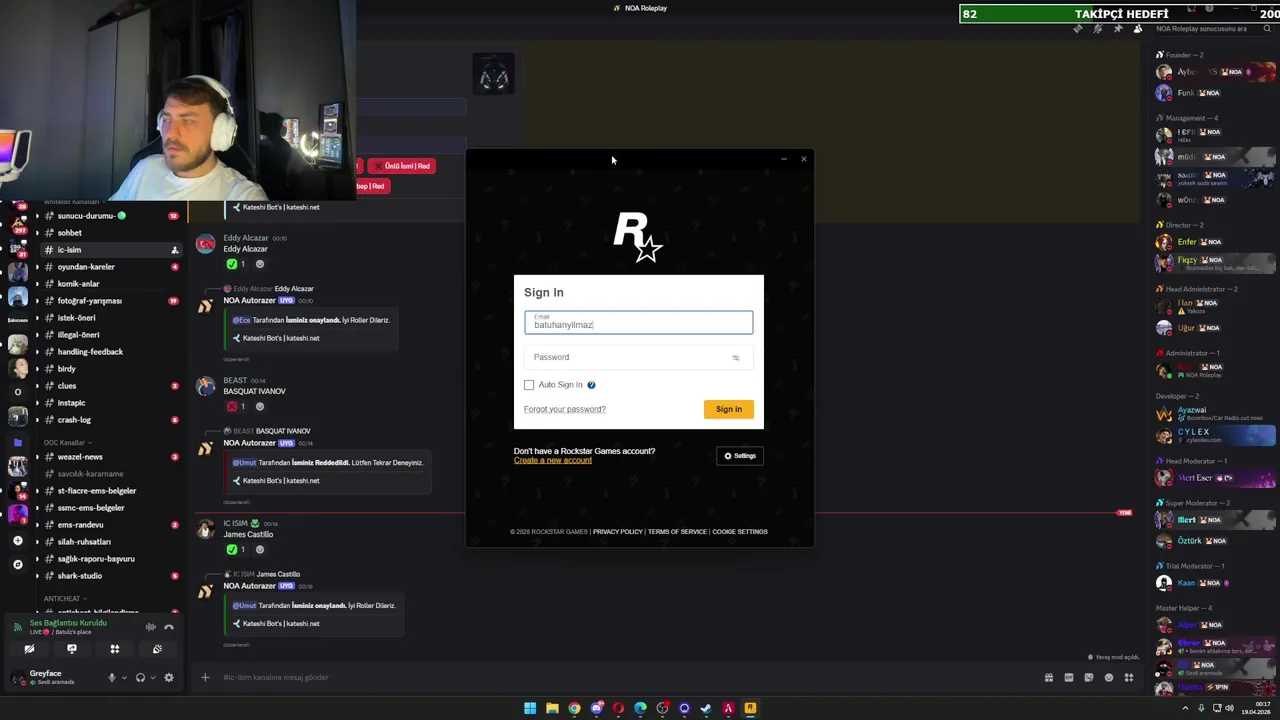Mute microphone in Discord user panel

pos(111,677)
